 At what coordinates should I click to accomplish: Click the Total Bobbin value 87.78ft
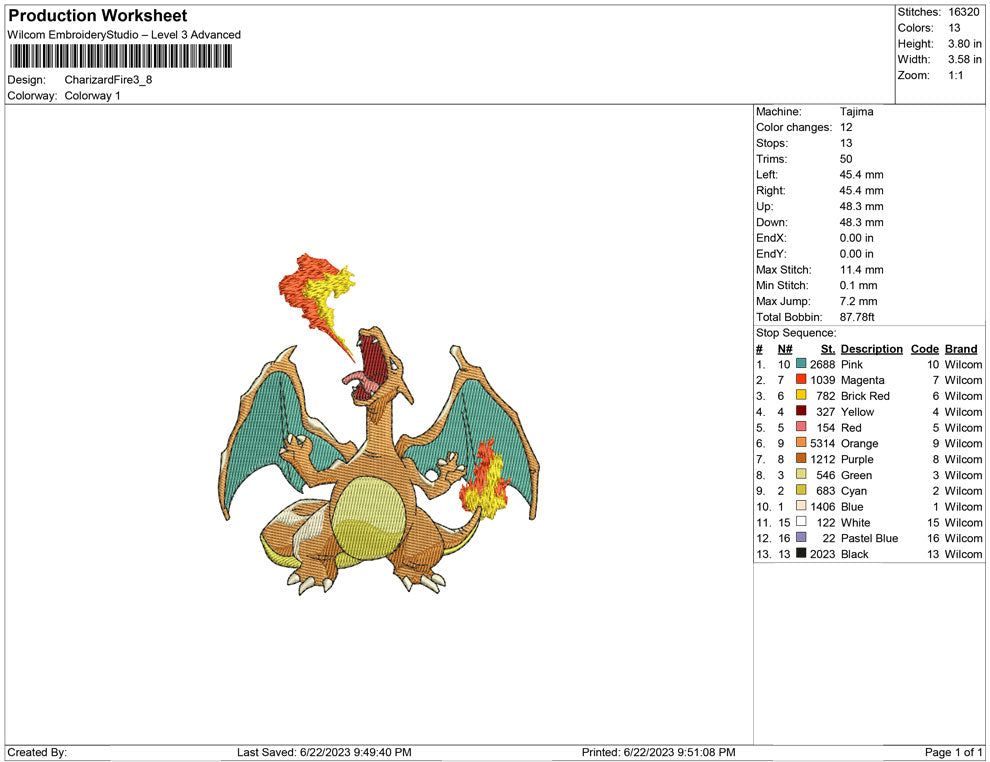point(860,317)
